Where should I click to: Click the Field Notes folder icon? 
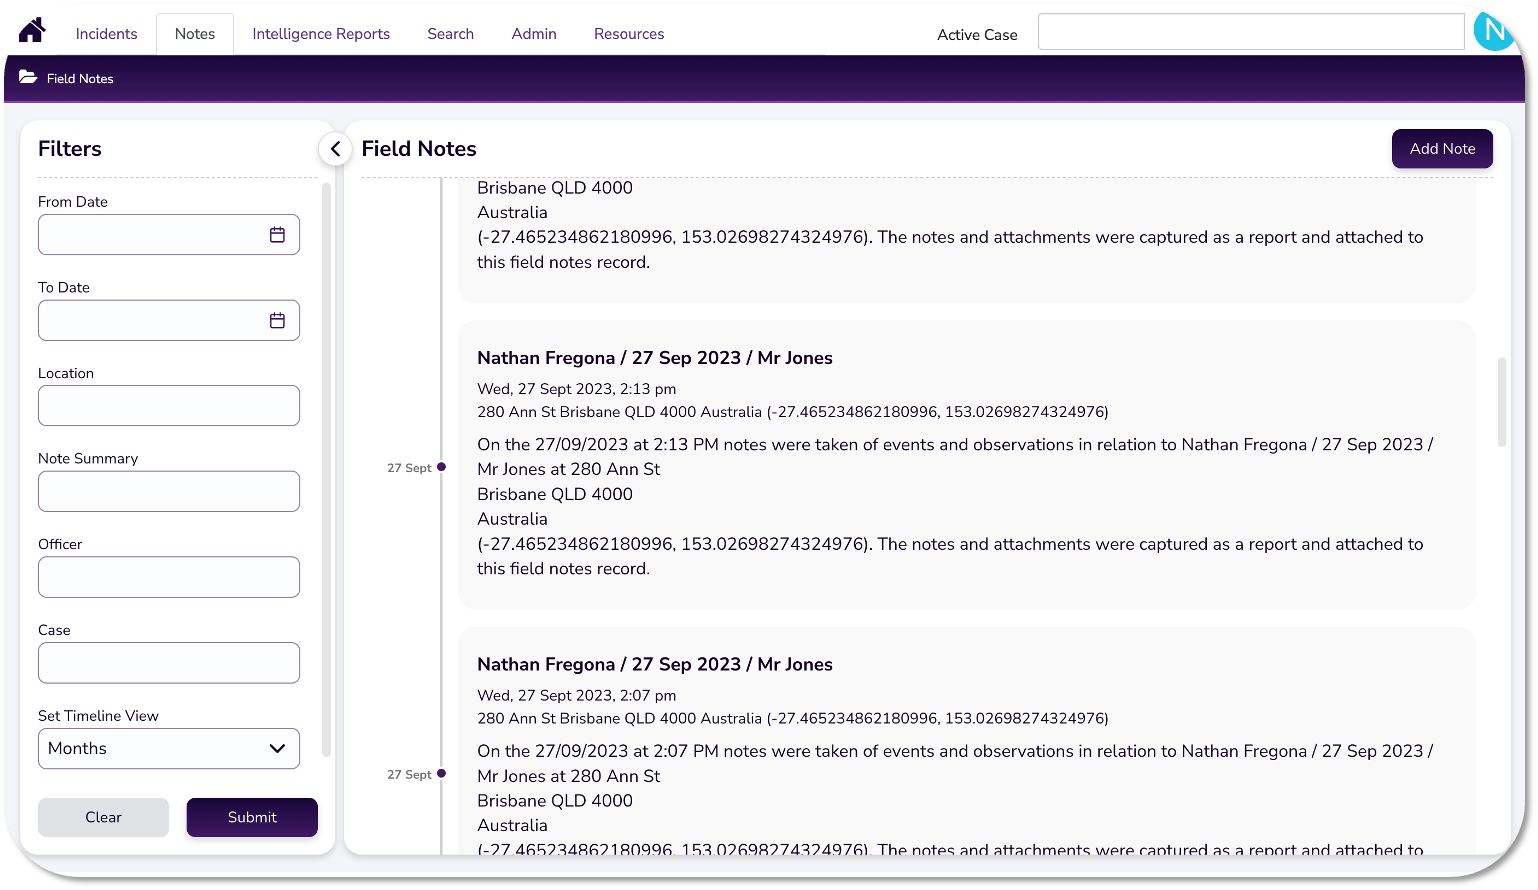pyautogui.click(x=28, y=78)
